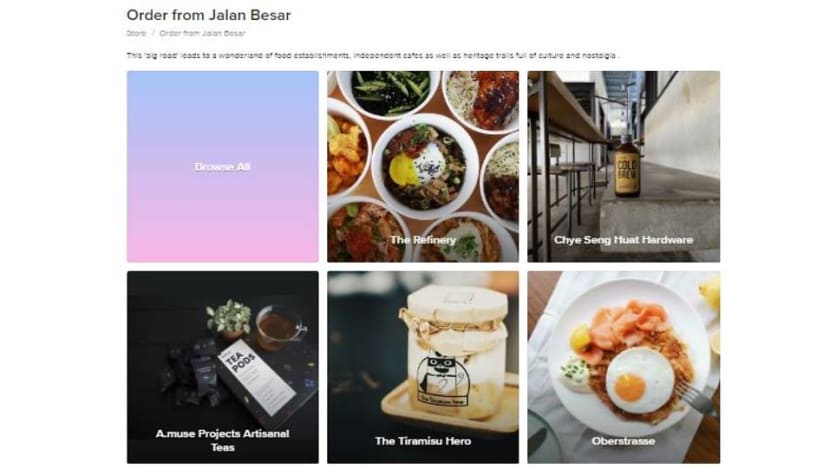Click The Refinery label text
Image resolution: width=830 pixels, height=468 pixels.
[x=423, y=240]
